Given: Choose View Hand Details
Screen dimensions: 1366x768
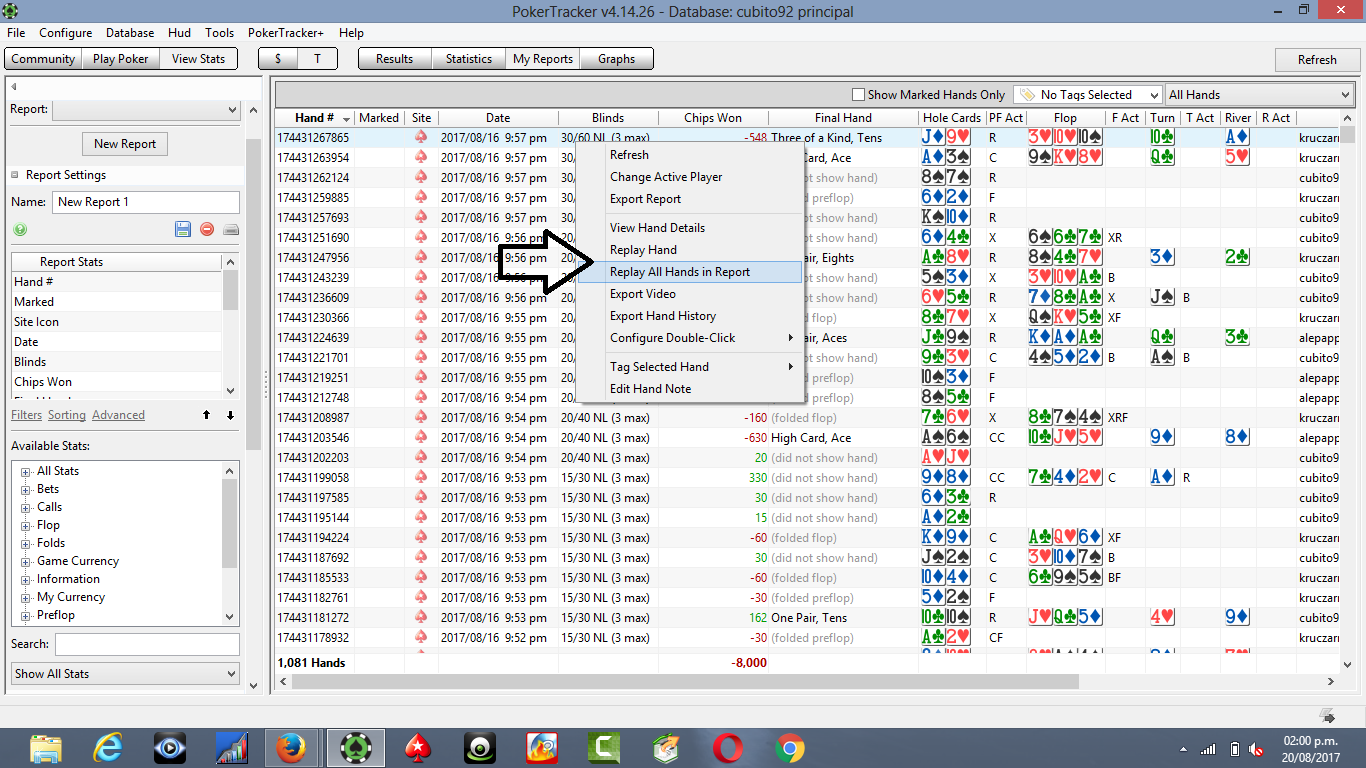Looking at the screenshot, I should tap(690, 228).
